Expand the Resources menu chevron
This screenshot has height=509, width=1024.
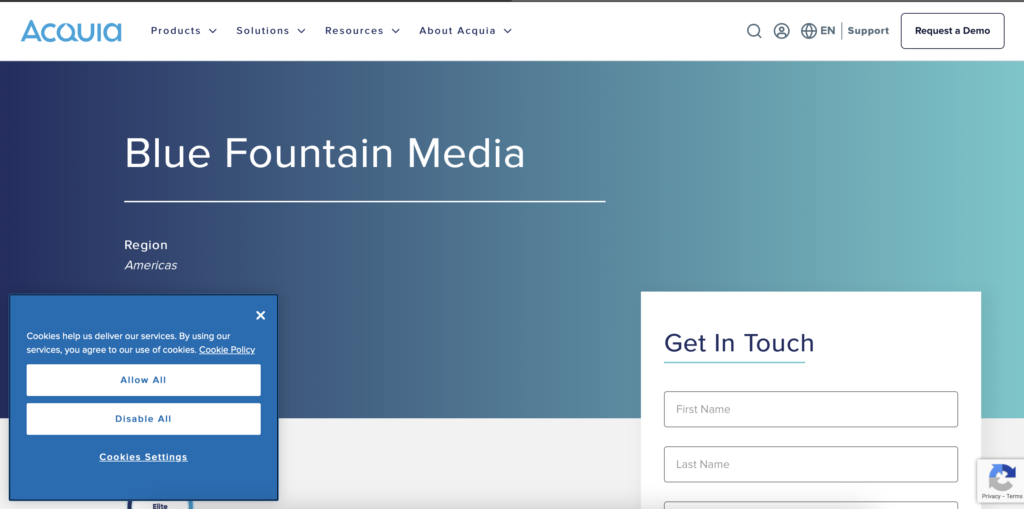click(x=396, y=31)
